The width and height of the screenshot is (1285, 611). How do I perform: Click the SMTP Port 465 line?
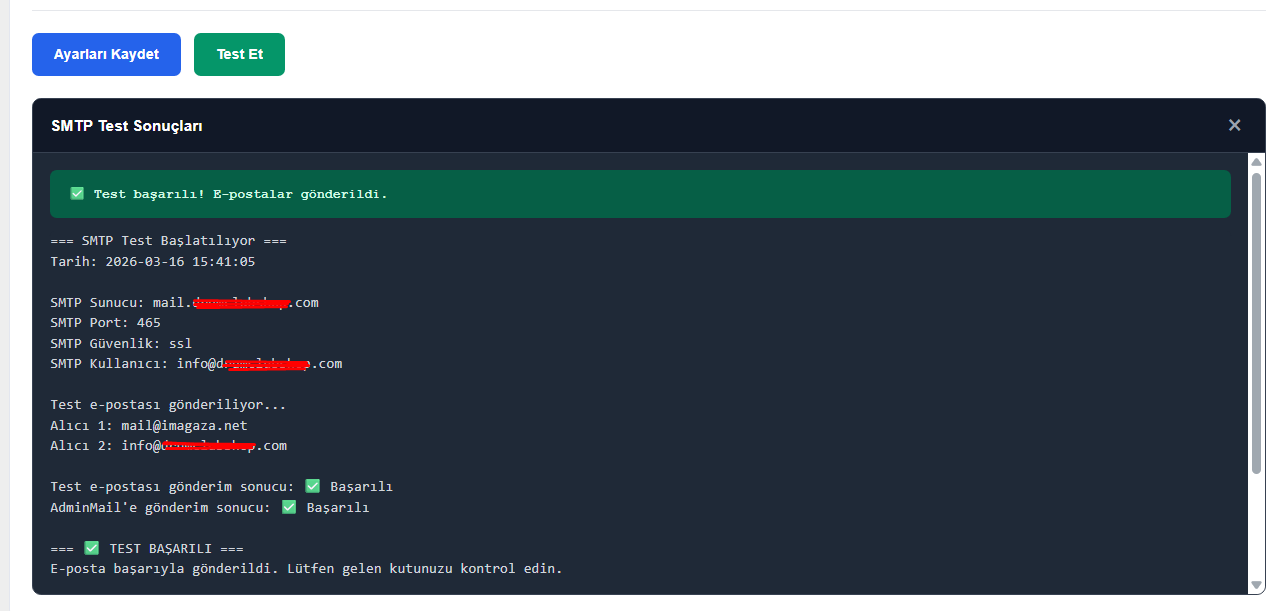[x=105, y=323]
